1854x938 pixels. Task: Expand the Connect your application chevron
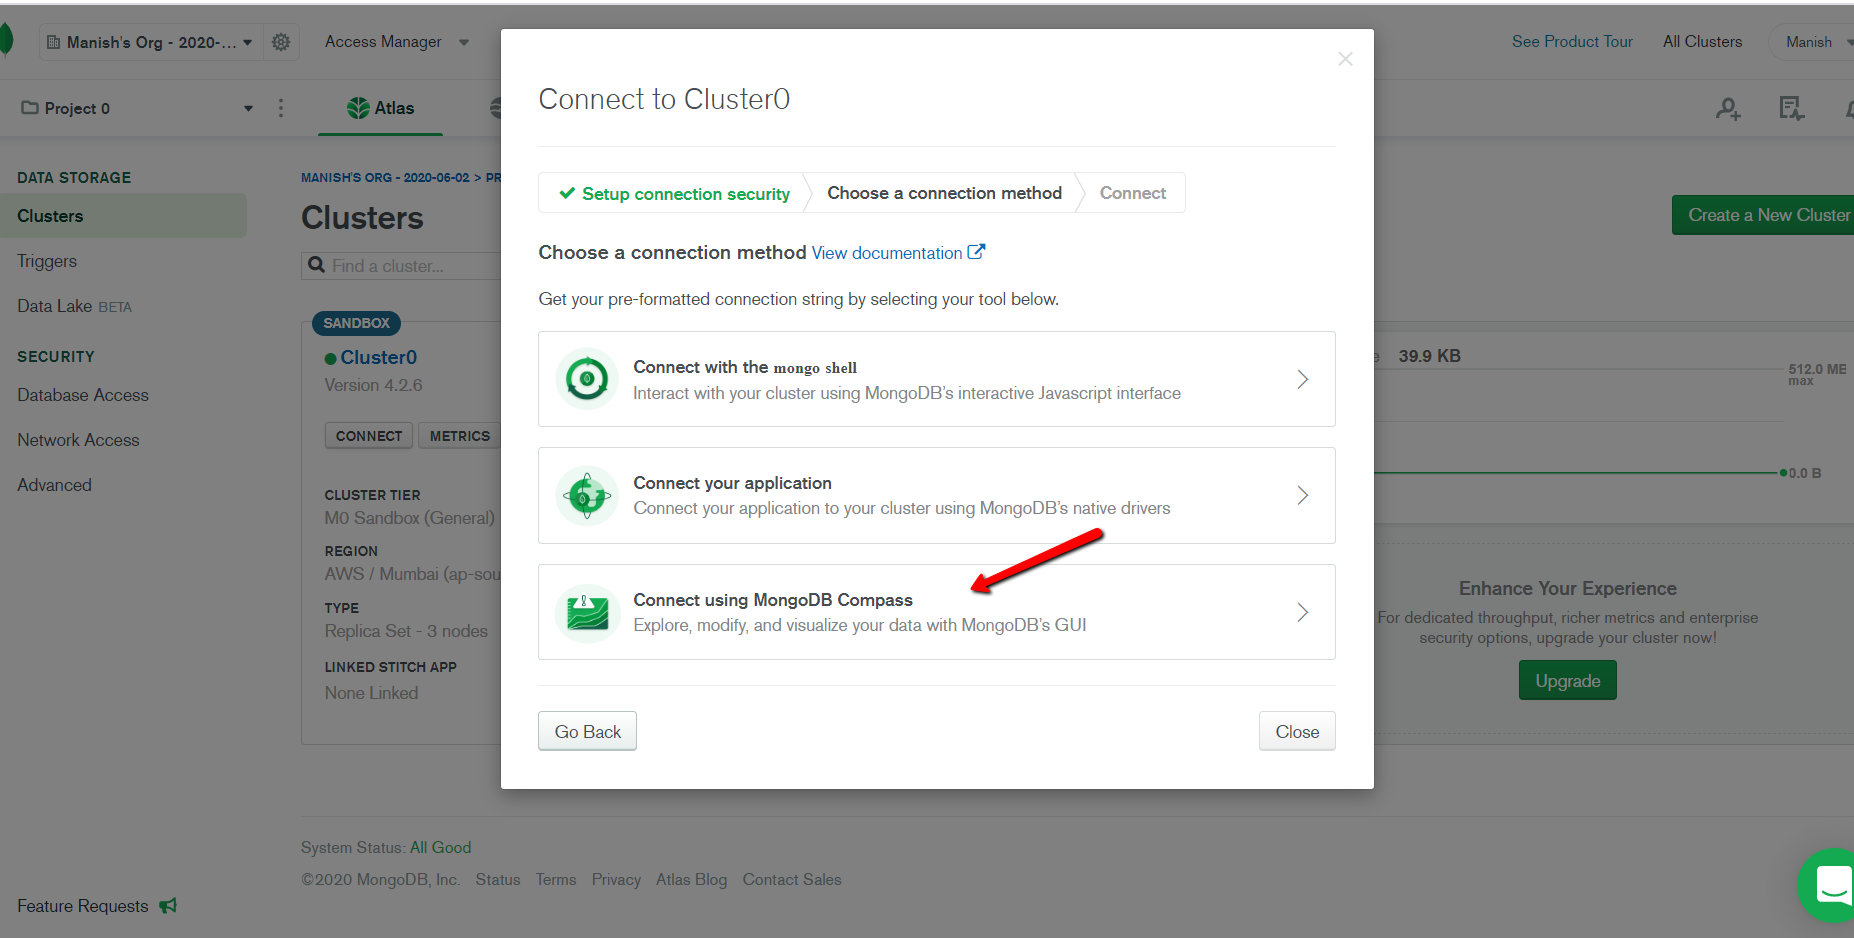pyautogui.click(x=1302, y=495)
